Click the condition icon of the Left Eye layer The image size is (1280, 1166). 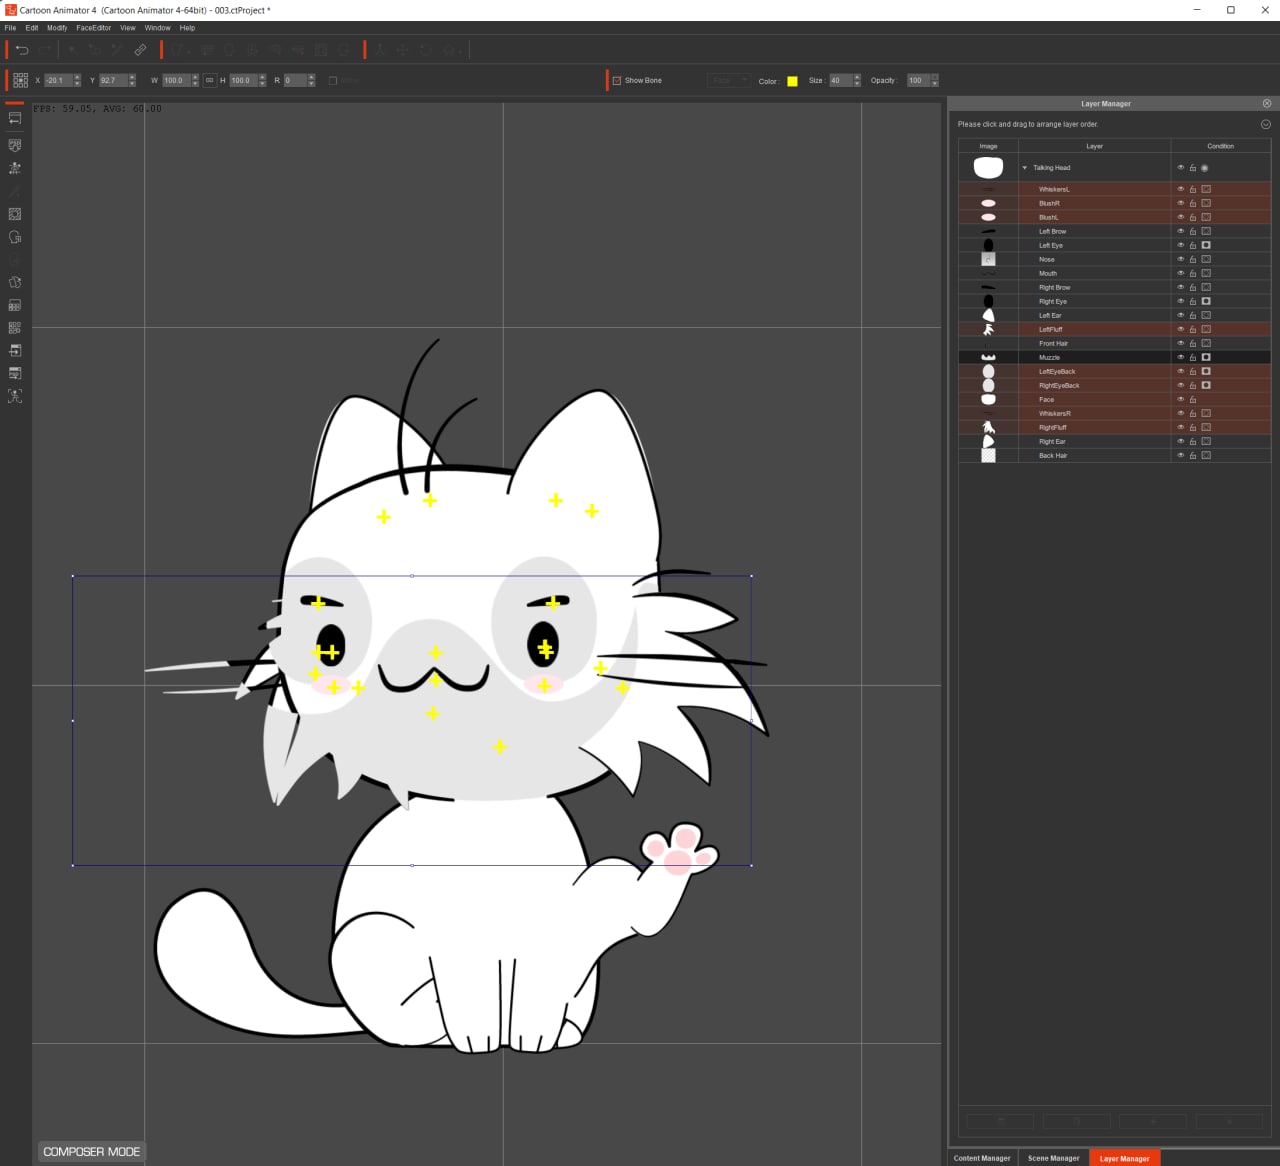(1206, 245)
